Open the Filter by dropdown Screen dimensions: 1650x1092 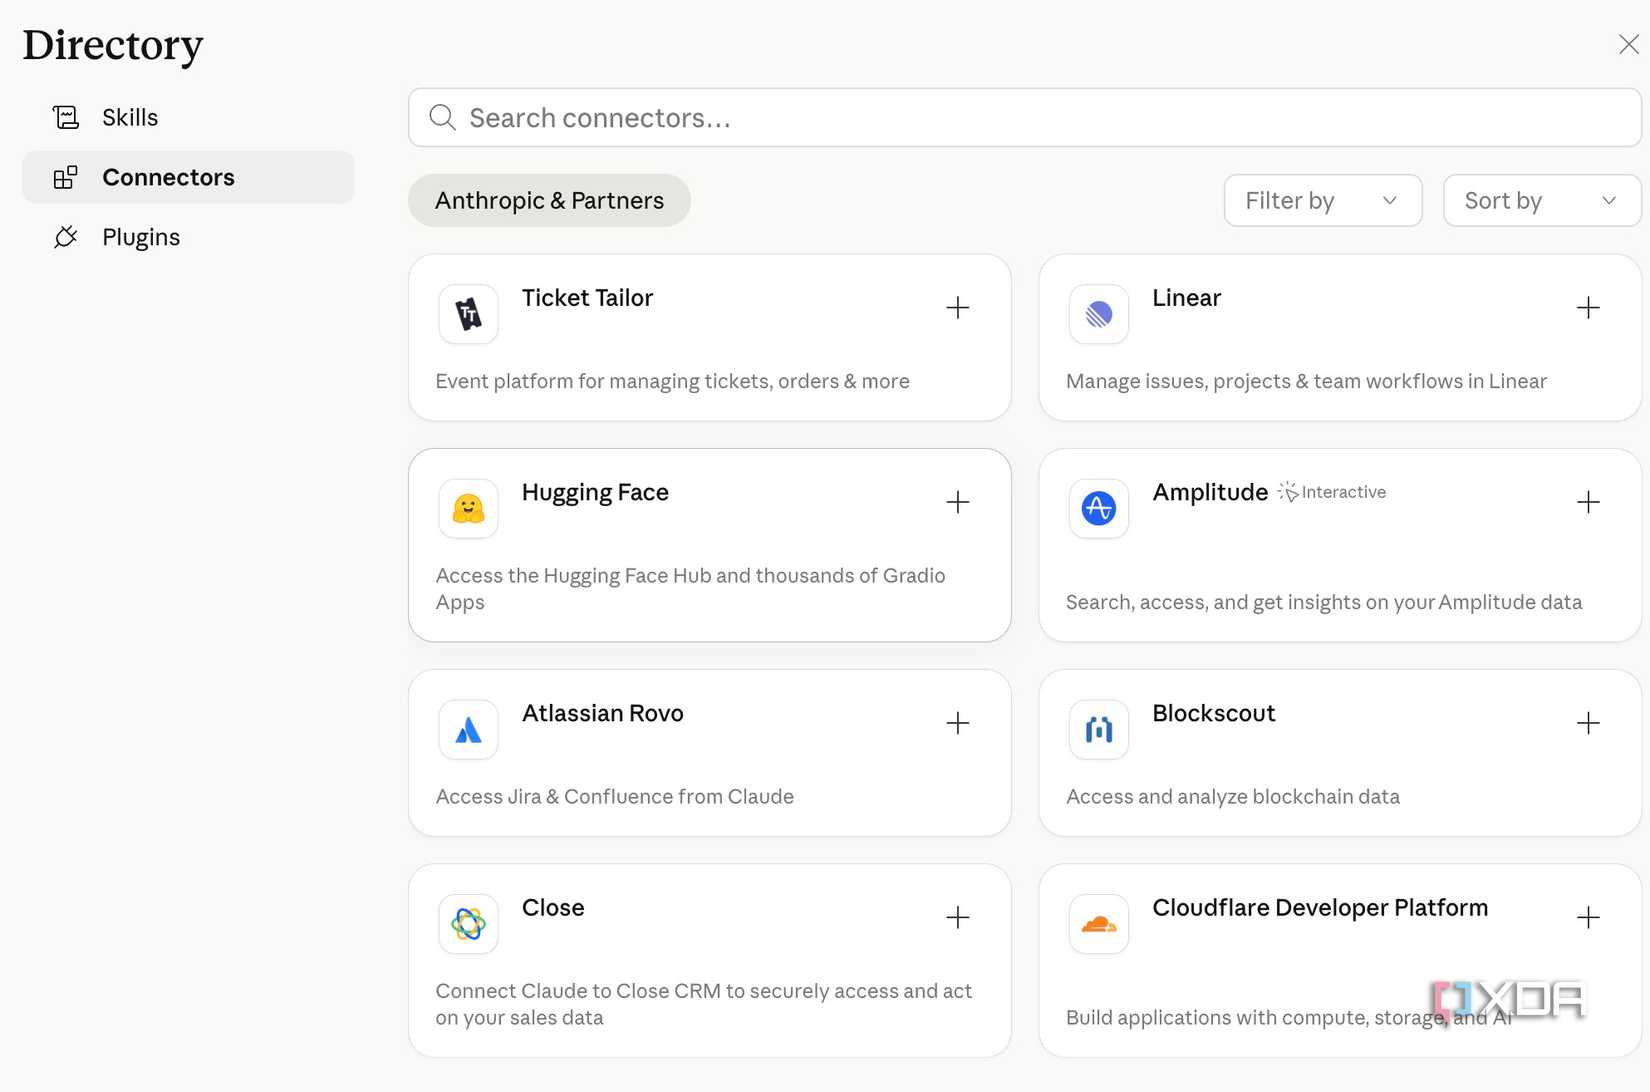[1322, 201]
